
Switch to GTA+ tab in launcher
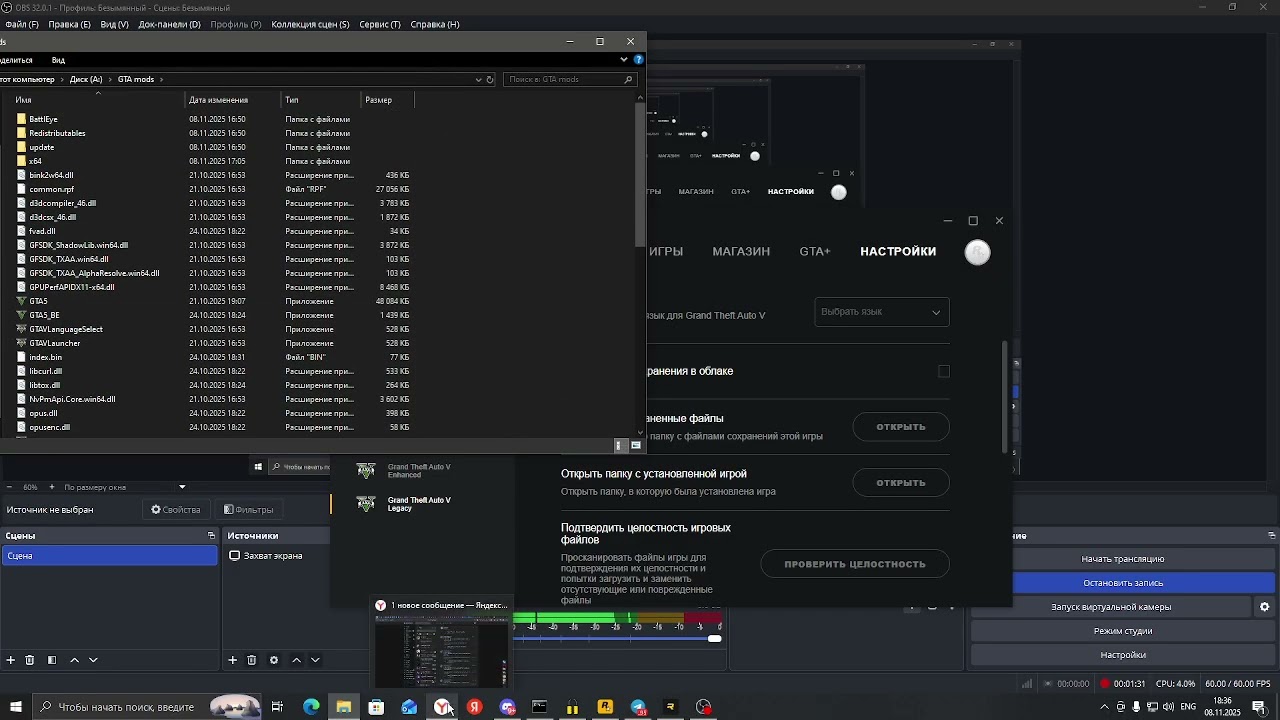pyautogui.click(x=815, y=252)
